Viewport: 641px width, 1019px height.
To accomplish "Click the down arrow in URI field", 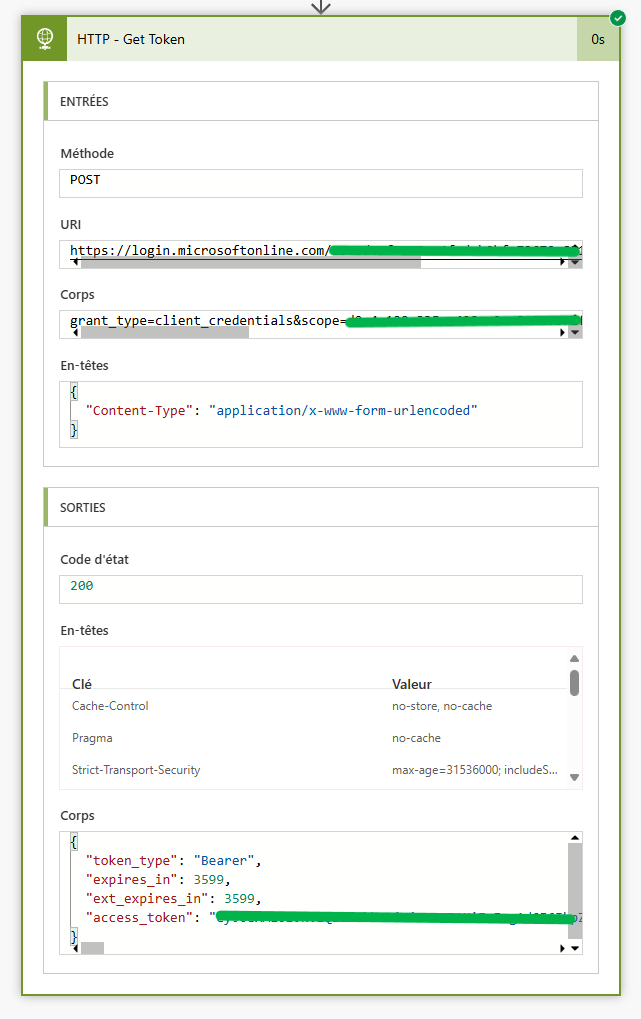I will 575,263.
